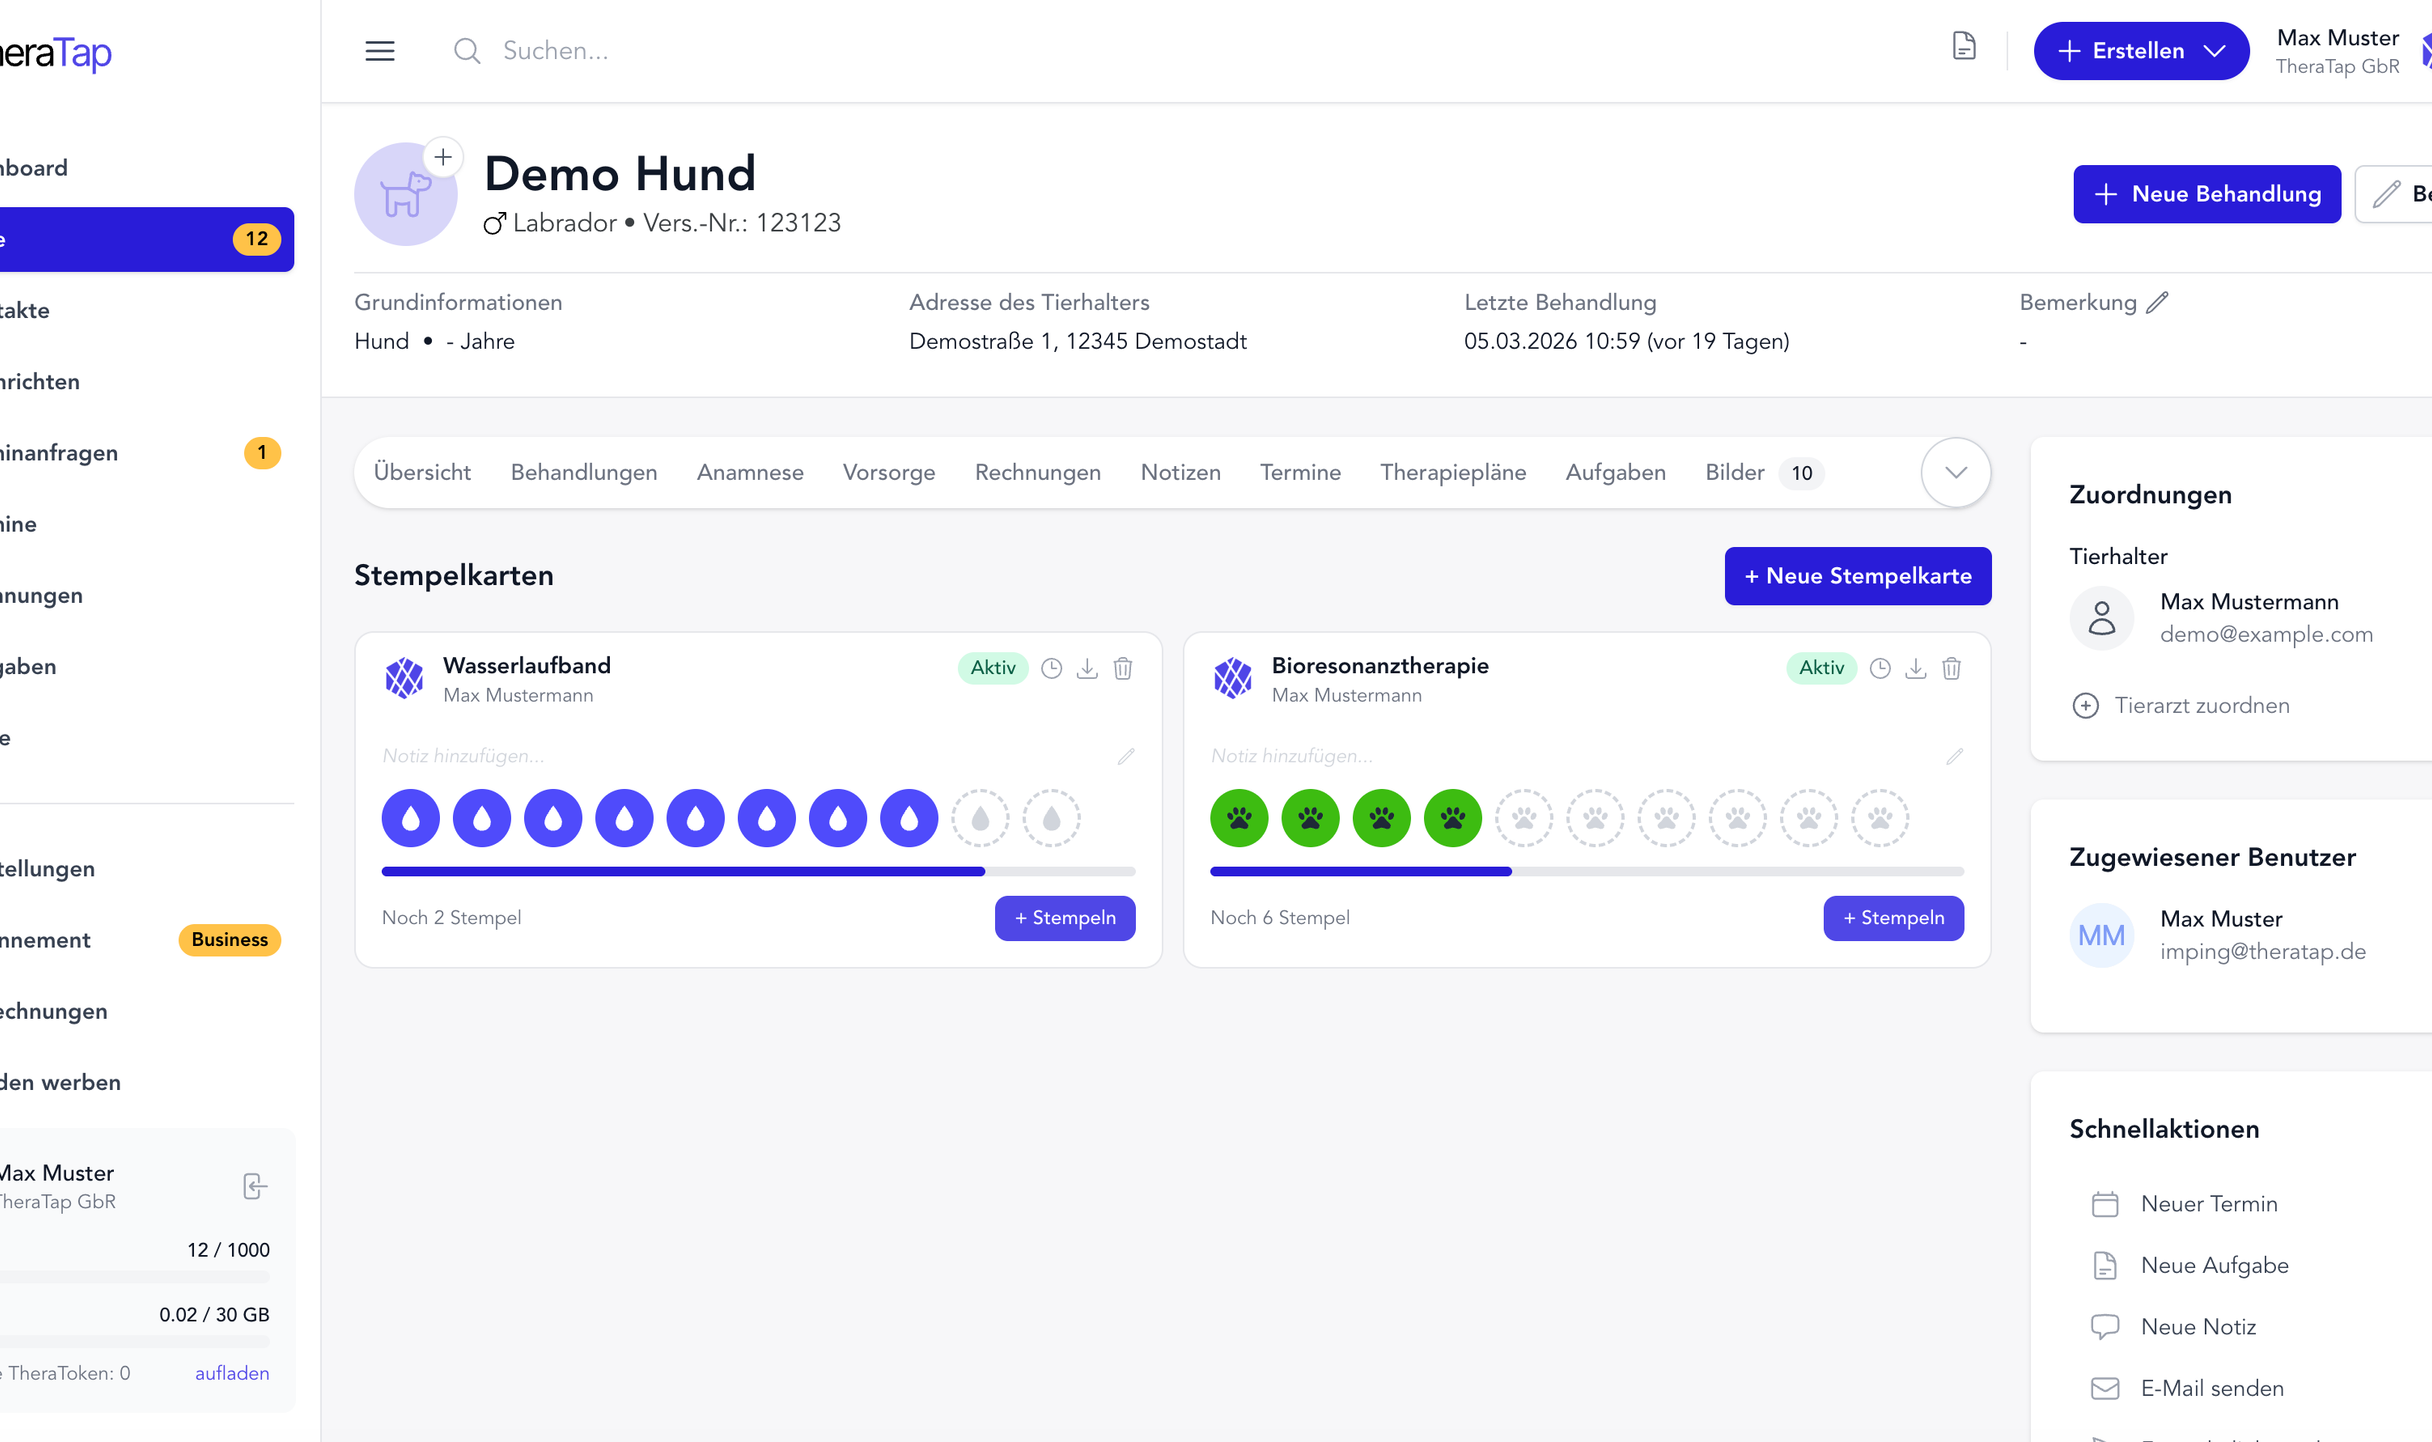The width and height of the screenshot is (2432, 1442).
Task: Switch to the Behandlungen tab
Action: [x=584, y=472]
